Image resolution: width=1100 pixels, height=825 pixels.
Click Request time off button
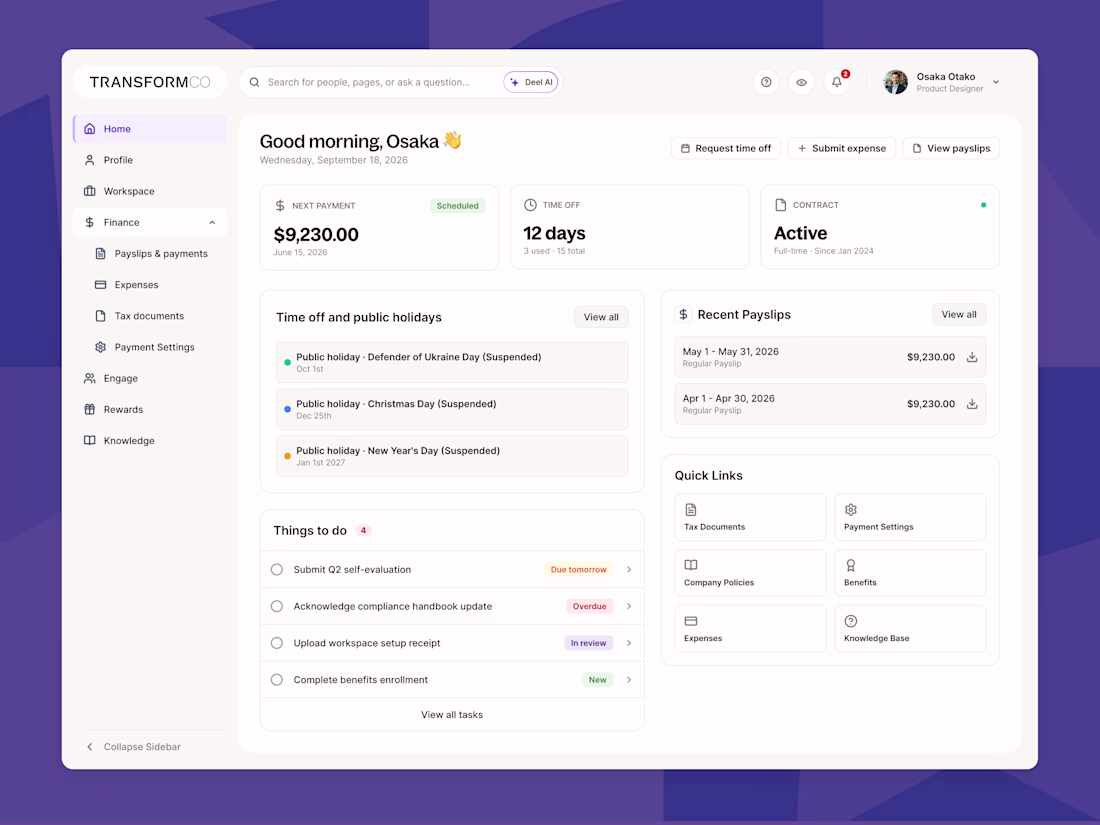726,149
